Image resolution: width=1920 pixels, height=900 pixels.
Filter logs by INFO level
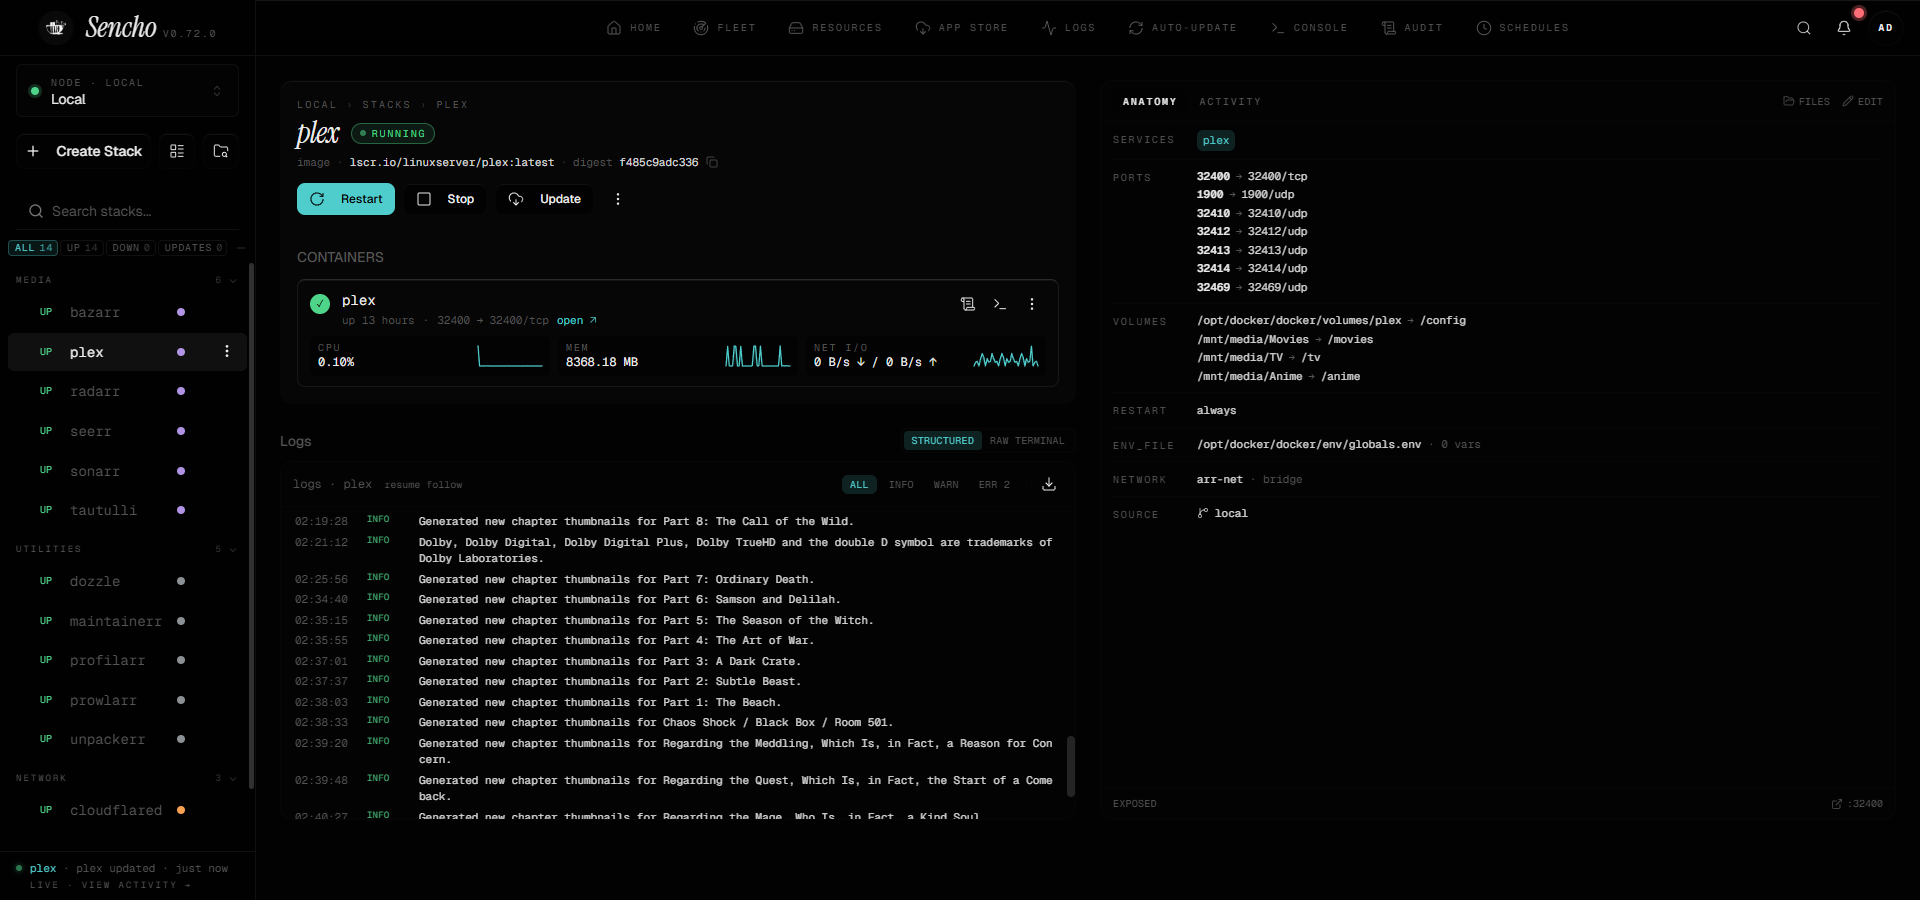901,484
